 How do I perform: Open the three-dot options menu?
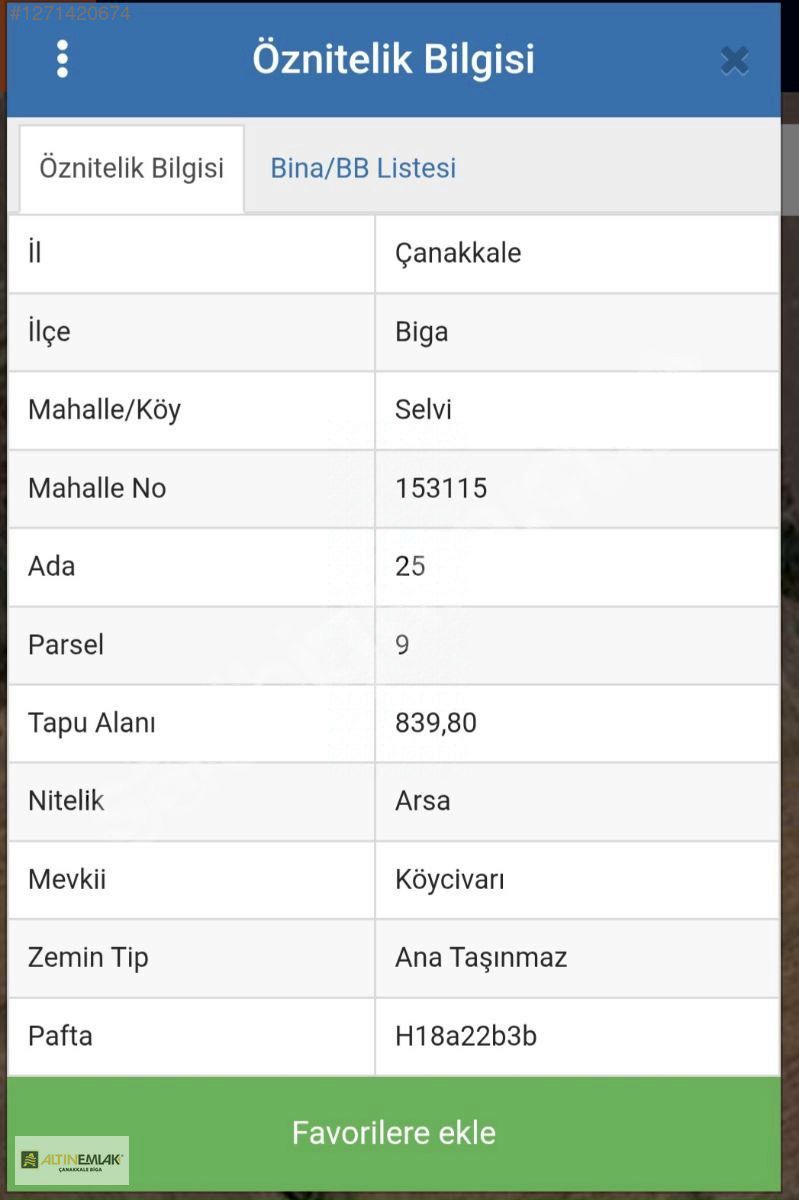tap(62, 59)
